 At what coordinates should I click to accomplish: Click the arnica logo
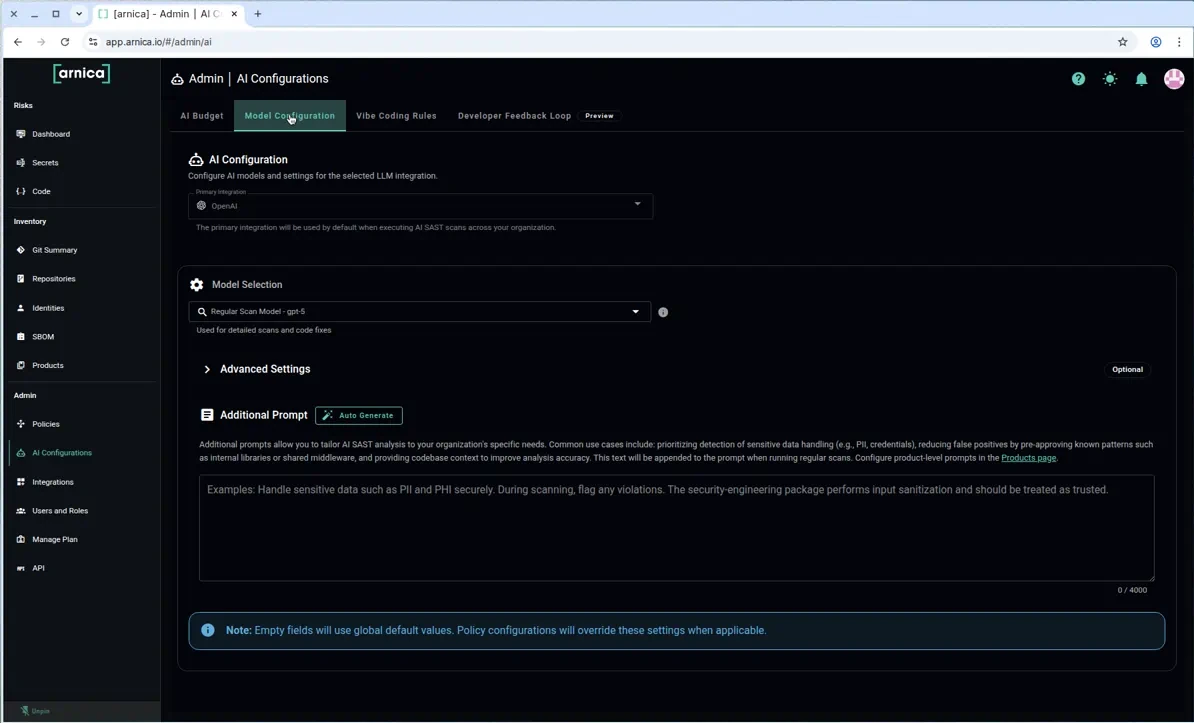point(81,73)
